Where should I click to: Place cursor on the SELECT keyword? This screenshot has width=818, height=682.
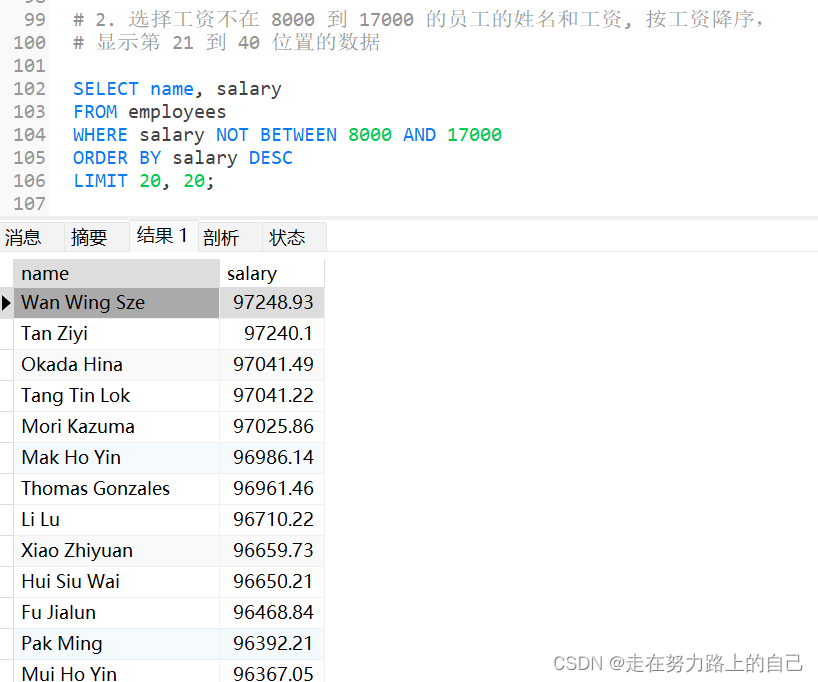pos(105,89)
